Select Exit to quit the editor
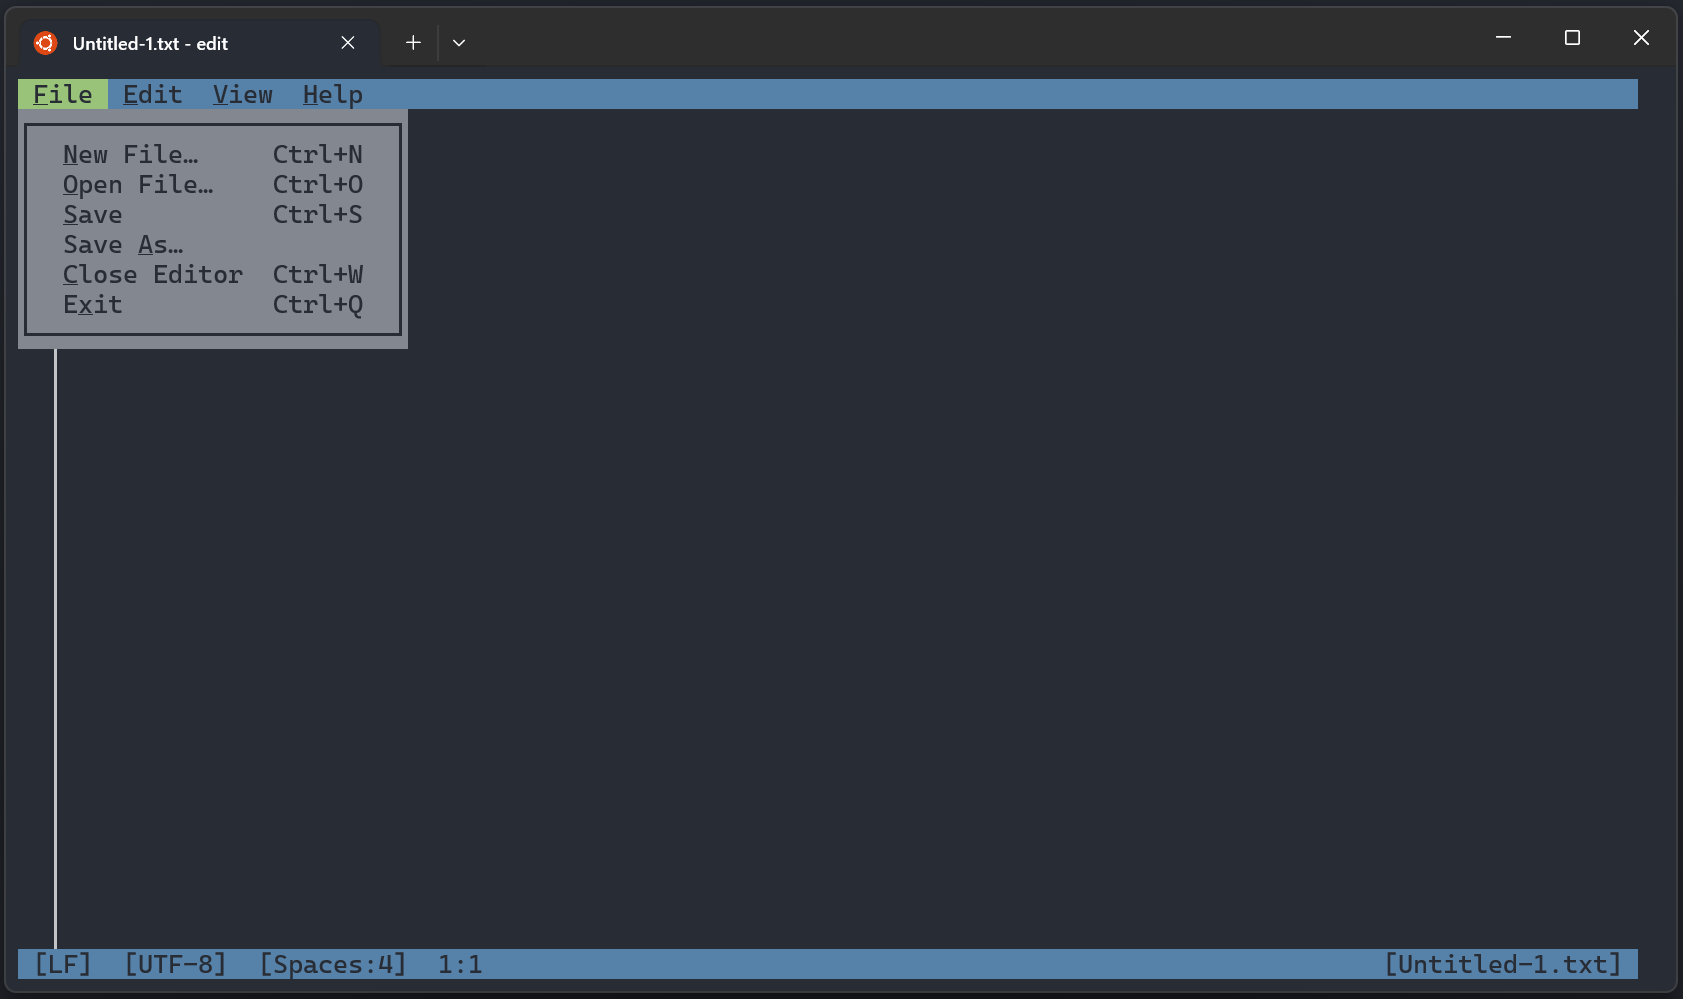1683x999 pixels. tap(92, 304)
